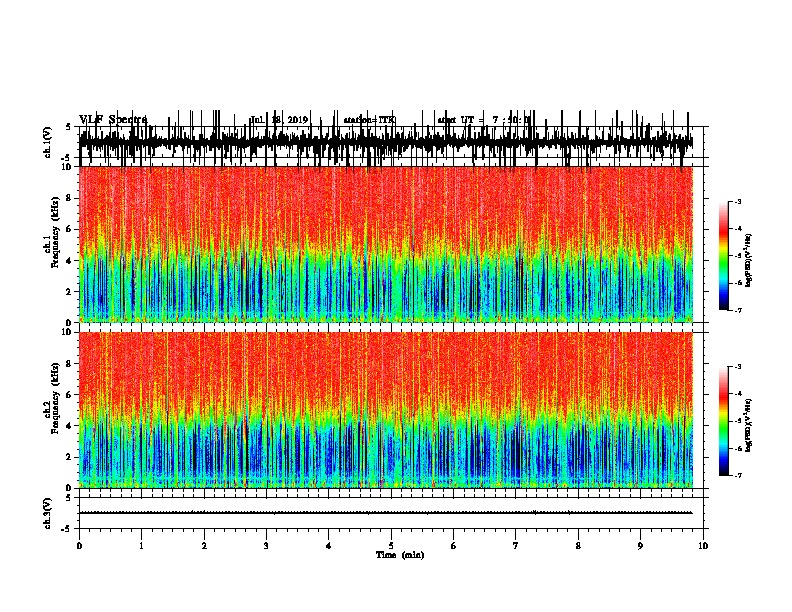Click time axis tick label "2"
This screenshot has height=612, width=792.
tap(204, 546)
